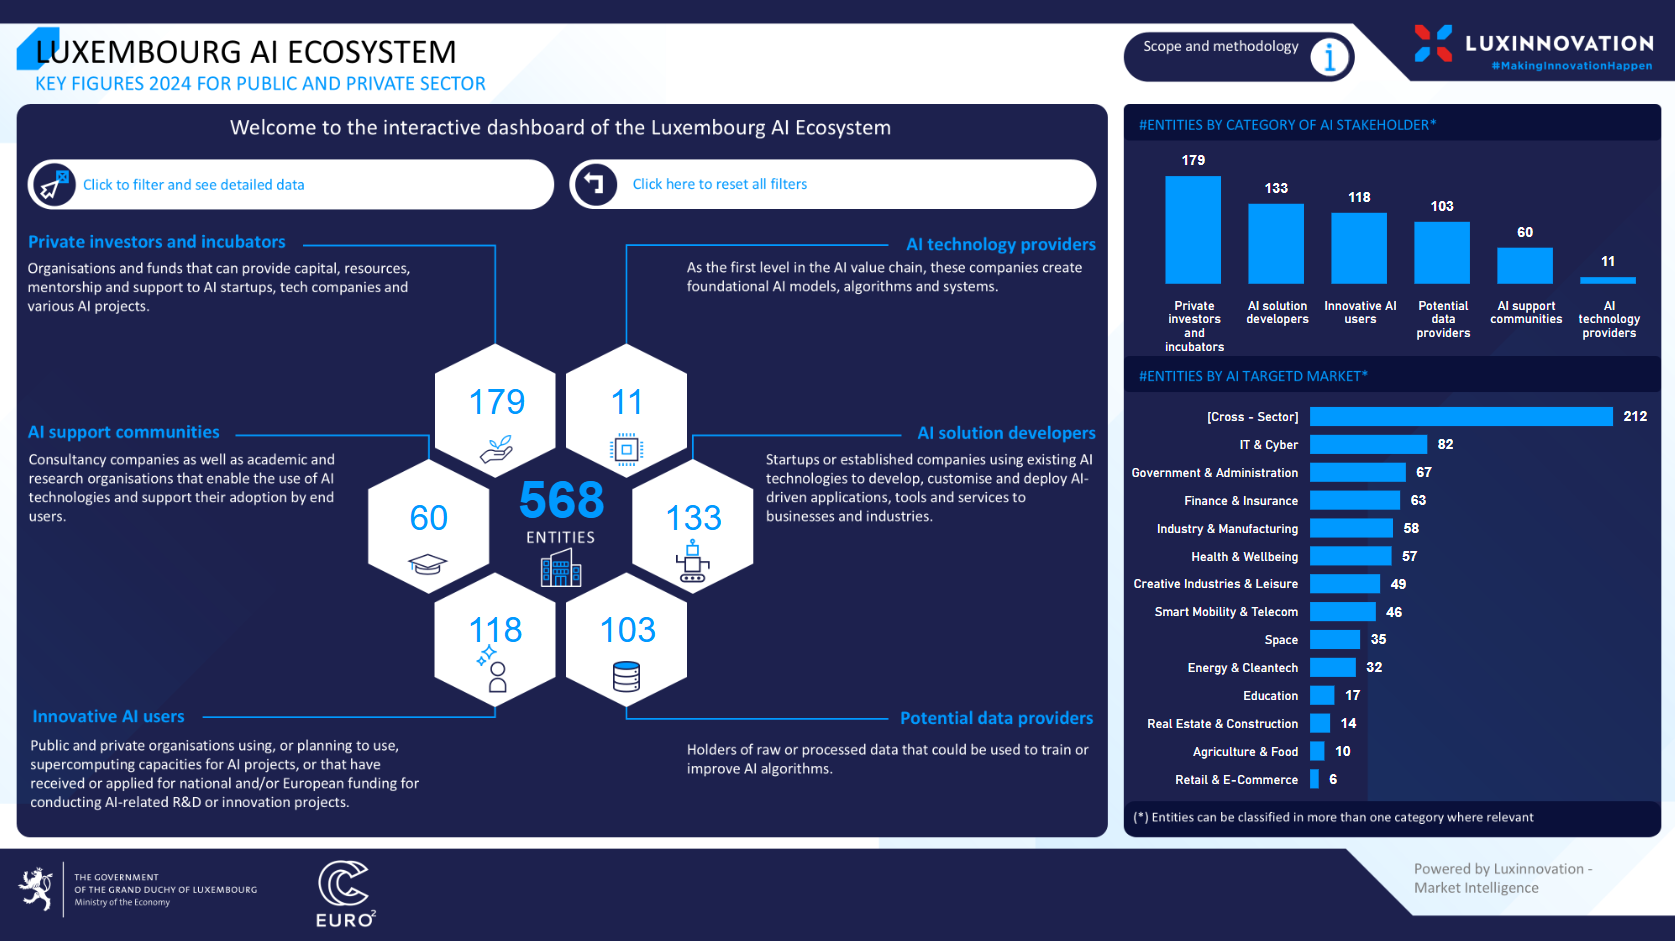Select the database icon hexagon showing 103
Screen dimensions: 1675x941
(626, 640)
